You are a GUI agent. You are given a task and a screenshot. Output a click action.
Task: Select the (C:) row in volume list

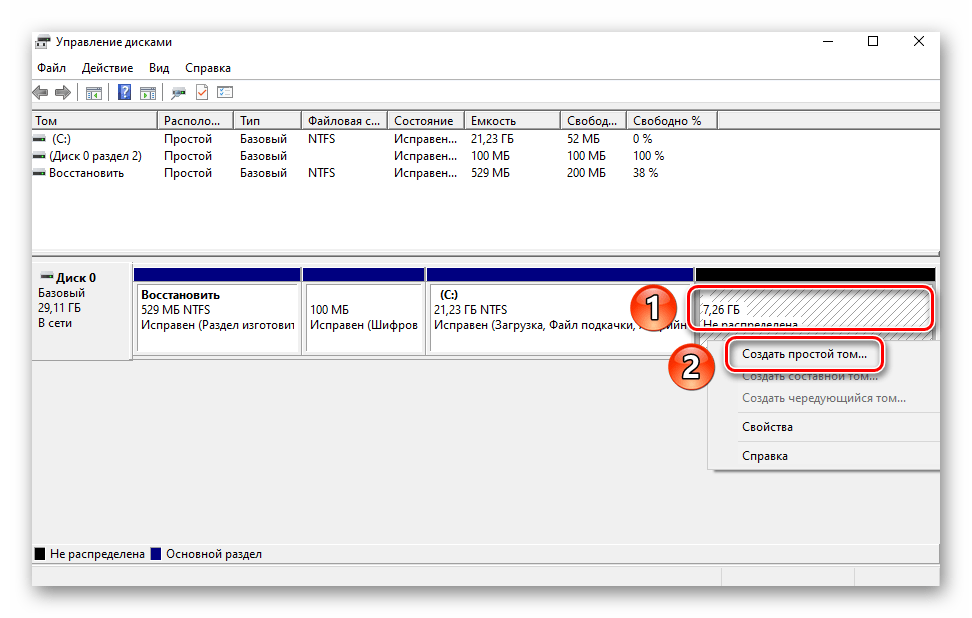(x=61, y=139)
